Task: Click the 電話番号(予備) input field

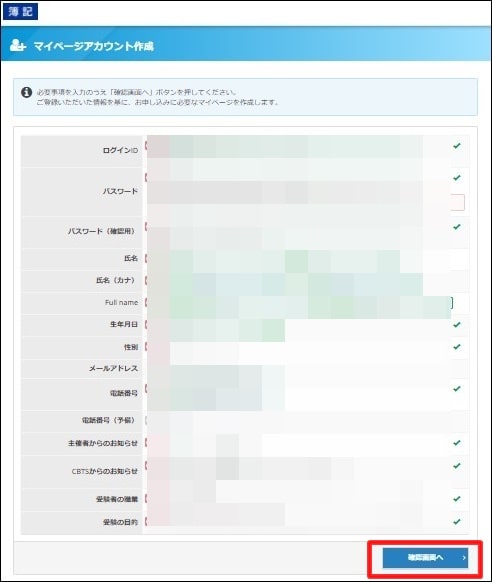Action: (299, 421)
